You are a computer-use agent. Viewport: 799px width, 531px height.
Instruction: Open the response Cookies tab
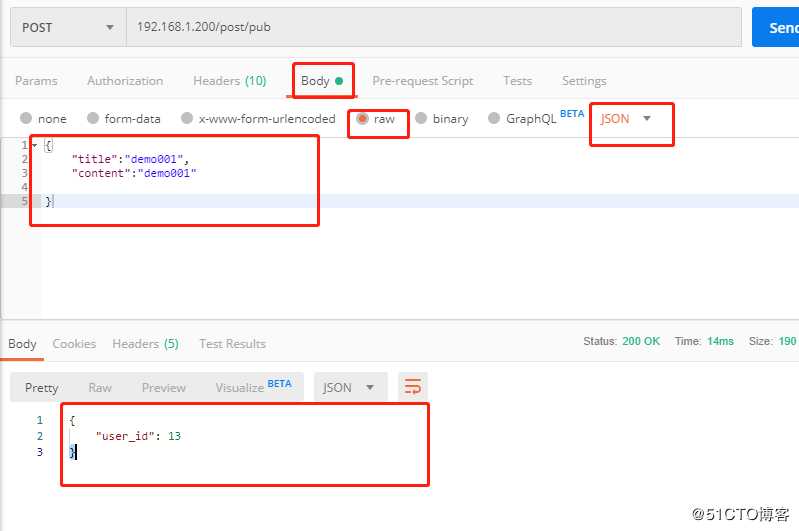click(x=74, y=344)
